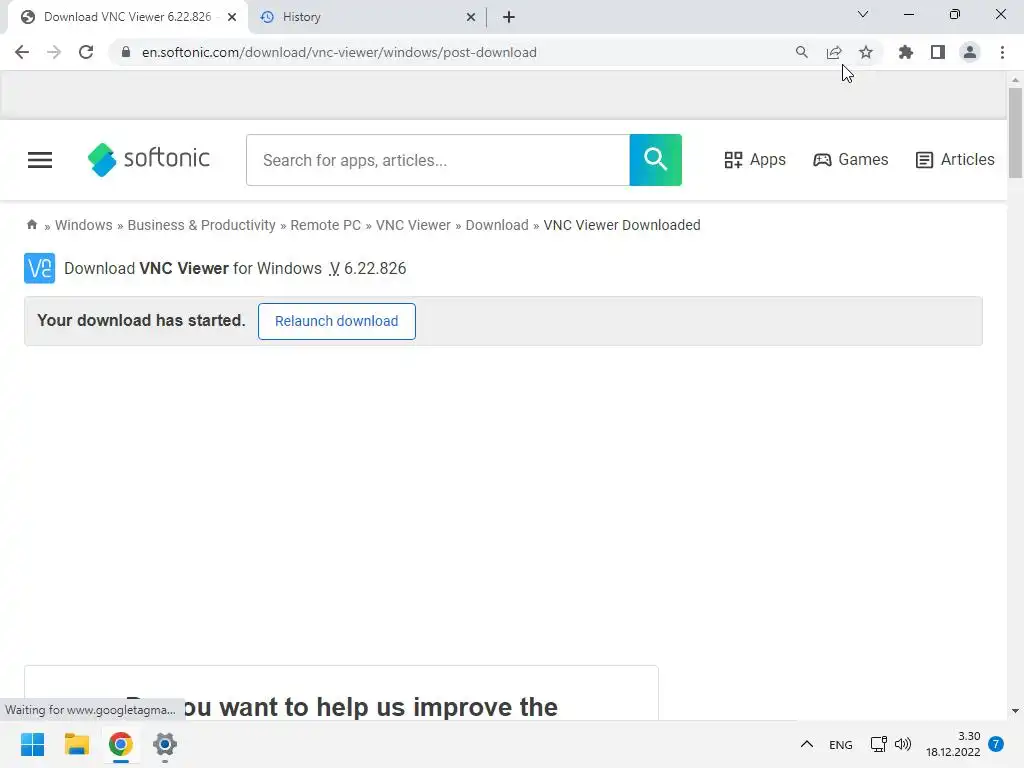
Task: Select the Download VNC Viewer tab
Action: tap(127, 17)
